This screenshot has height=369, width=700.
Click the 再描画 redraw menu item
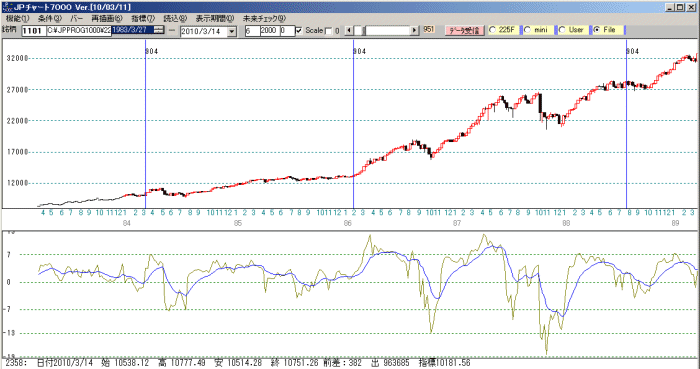pos(107,19)
